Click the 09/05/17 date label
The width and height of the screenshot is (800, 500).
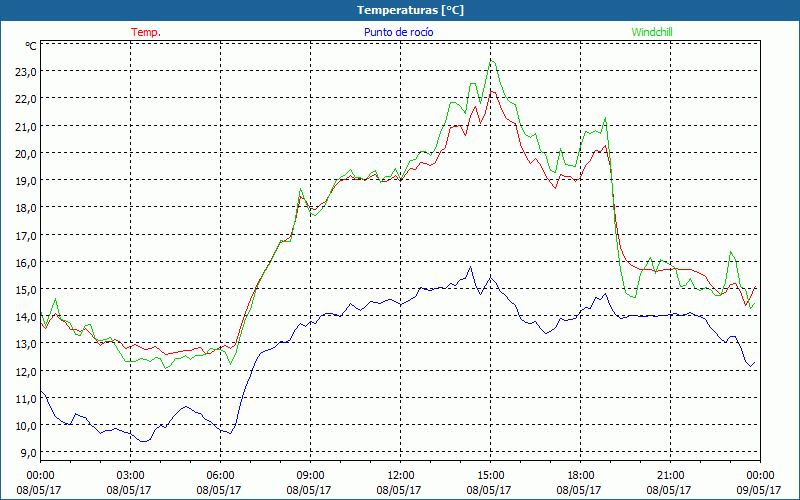759,490
